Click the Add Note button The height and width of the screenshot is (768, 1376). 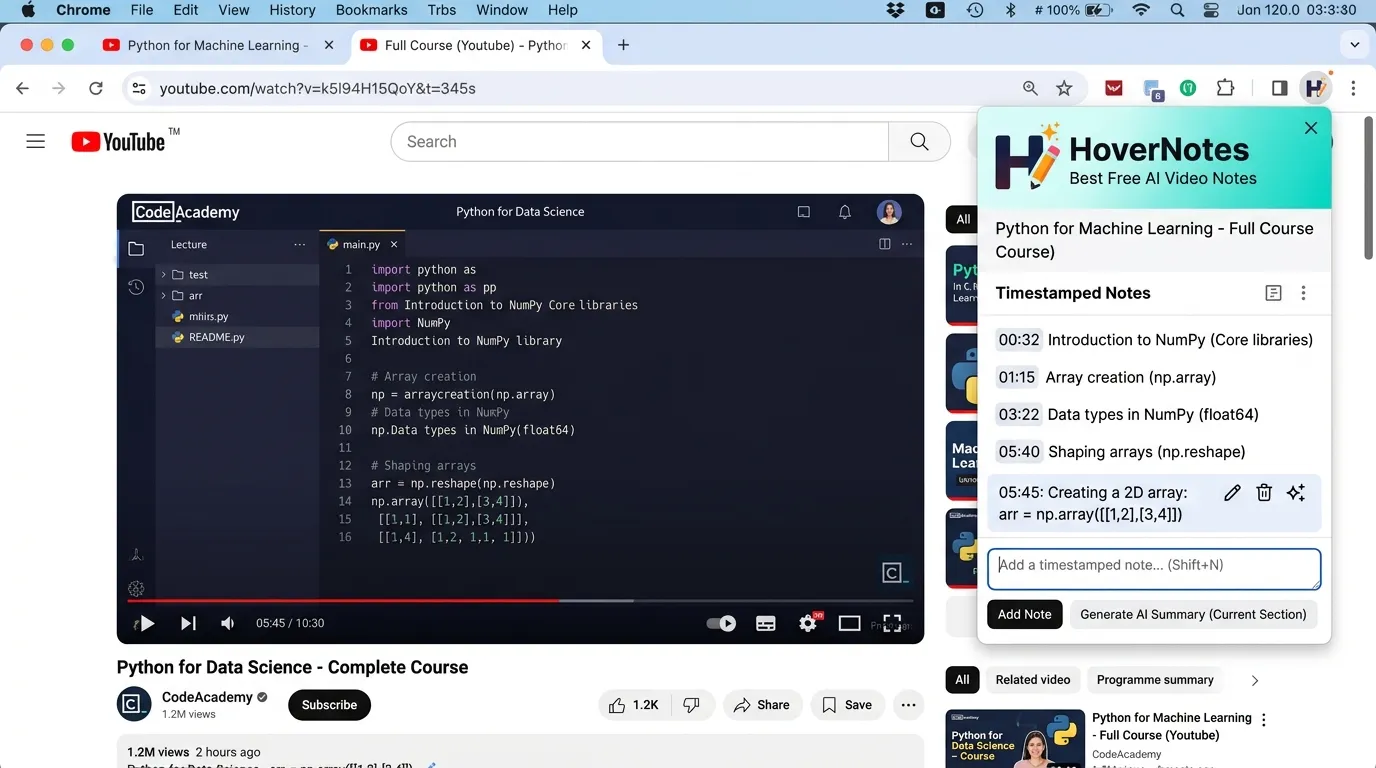(1024, 614)
